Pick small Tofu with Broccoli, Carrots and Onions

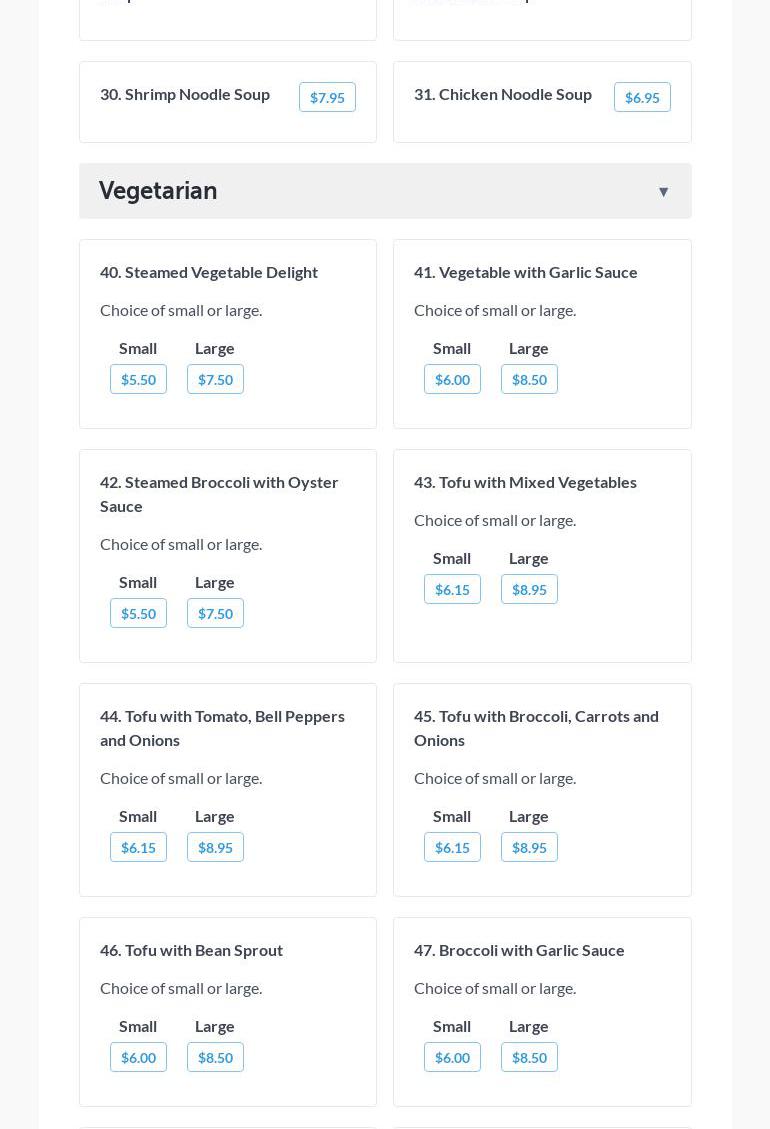[x=452, y=847]
